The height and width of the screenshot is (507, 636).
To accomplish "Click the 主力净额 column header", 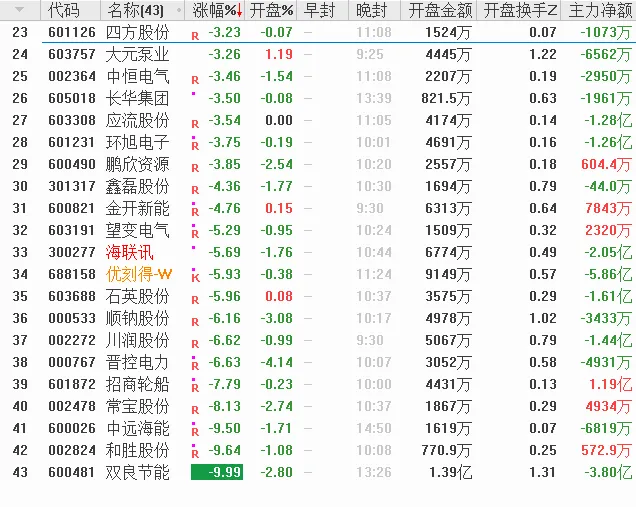I will 600,10.
